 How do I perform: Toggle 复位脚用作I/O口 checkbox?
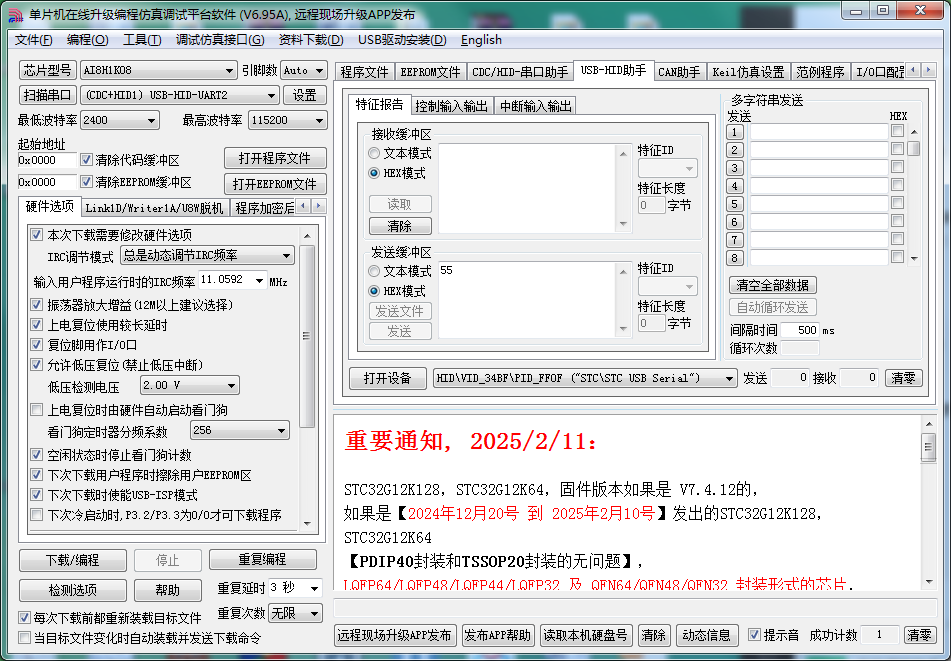point(36,344)
